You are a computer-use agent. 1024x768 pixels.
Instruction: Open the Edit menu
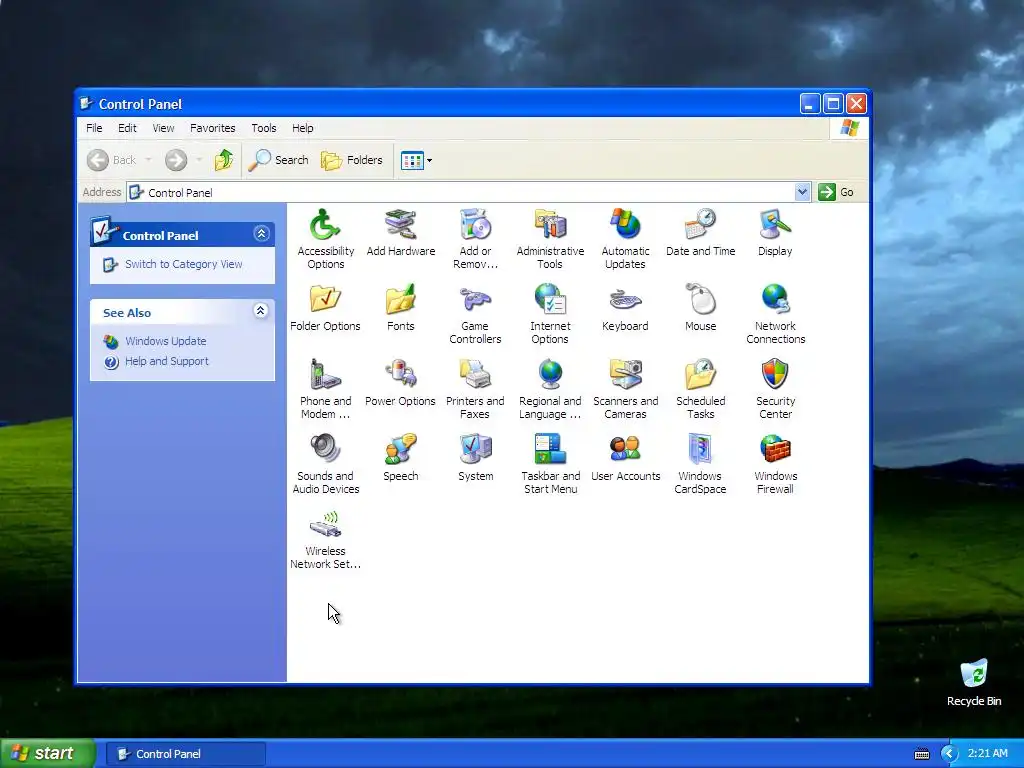127,128
